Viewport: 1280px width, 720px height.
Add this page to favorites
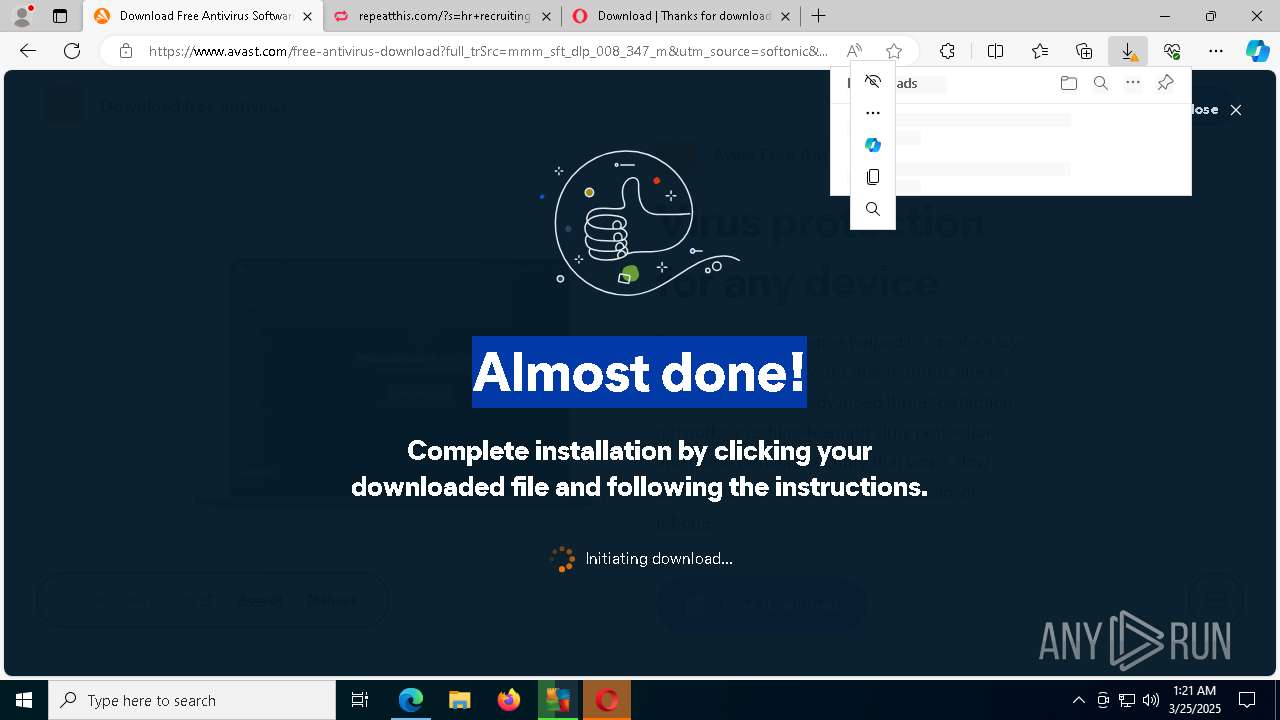[894, 51]
